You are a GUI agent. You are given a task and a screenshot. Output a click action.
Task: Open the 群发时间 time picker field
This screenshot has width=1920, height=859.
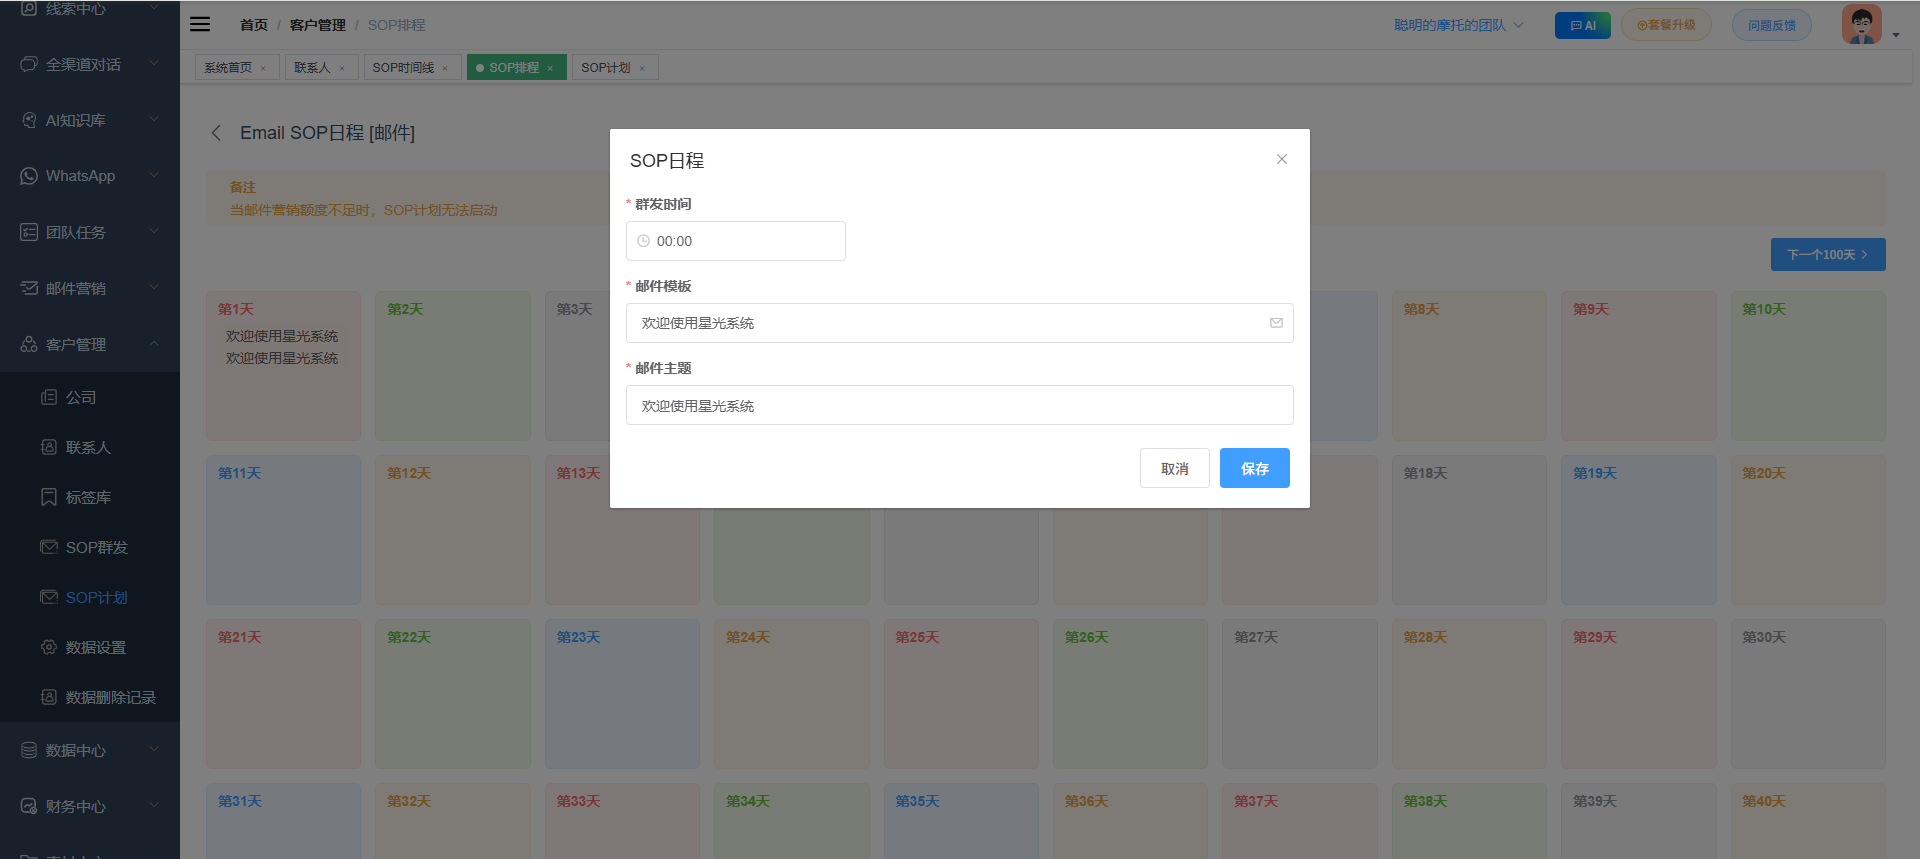(735, 241)
